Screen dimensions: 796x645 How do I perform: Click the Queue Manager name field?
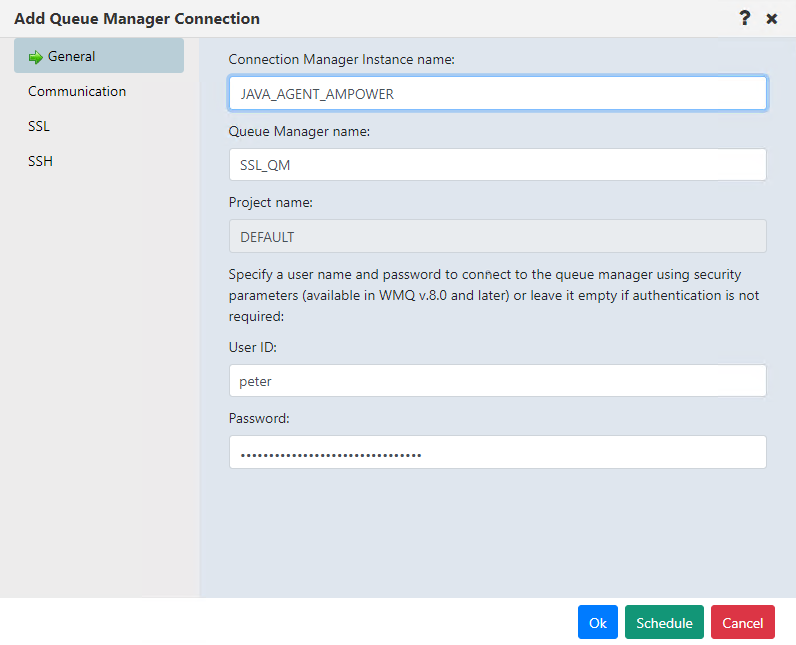coord(498,164)
